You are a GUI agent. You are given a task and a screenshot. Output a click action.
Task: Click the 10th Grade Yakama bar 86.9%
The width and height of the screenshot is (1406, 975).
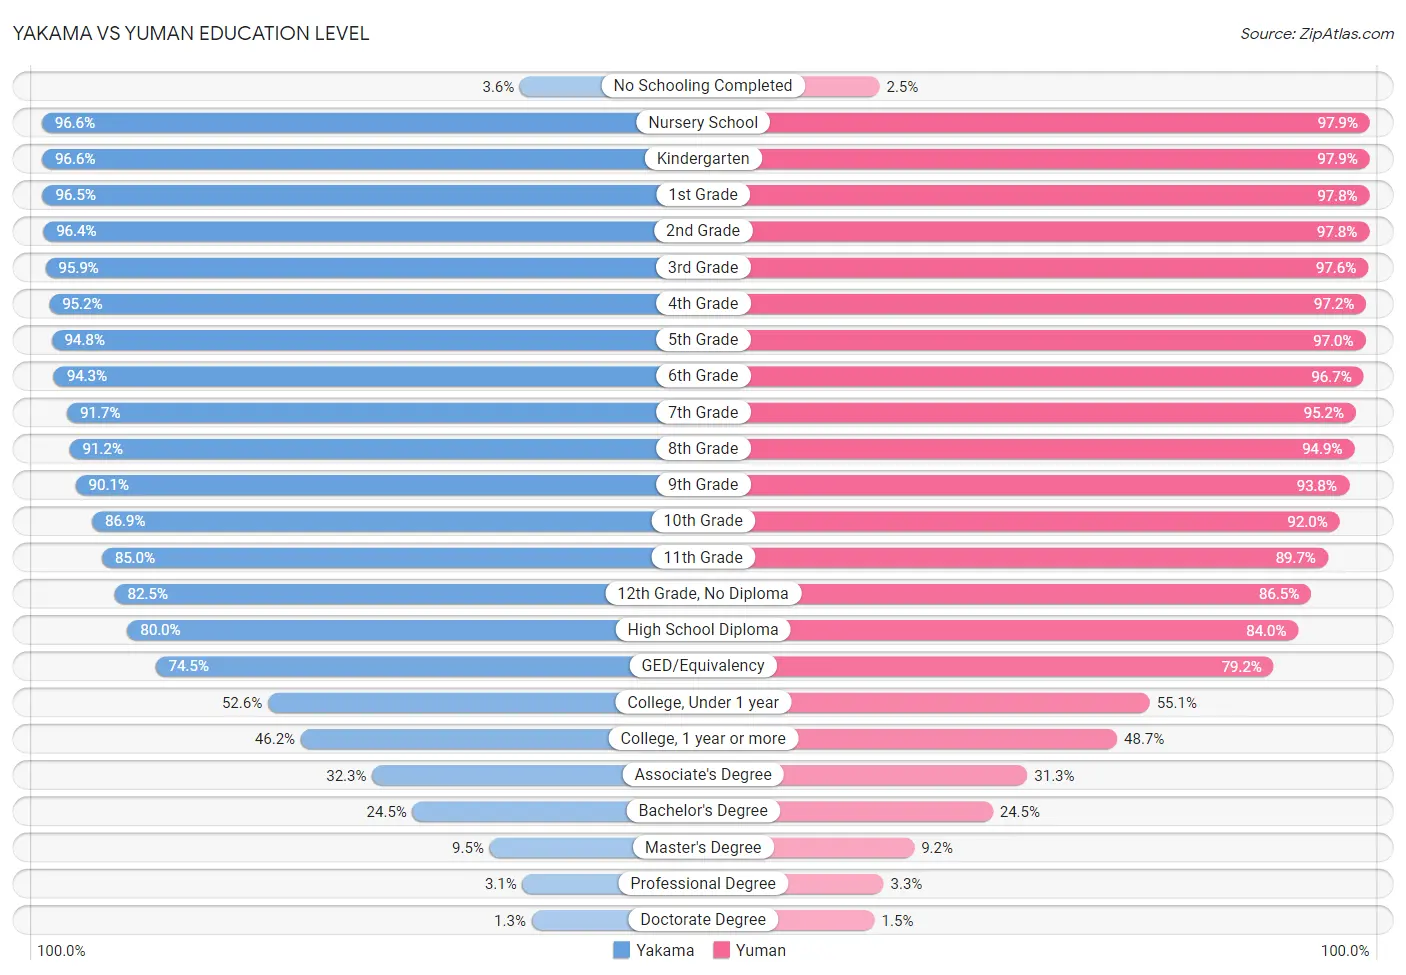[397, 521]
